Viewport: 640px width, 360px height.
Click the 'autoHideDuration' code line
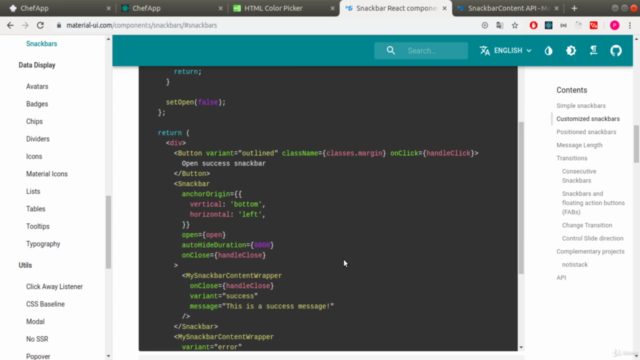point(228,245)
